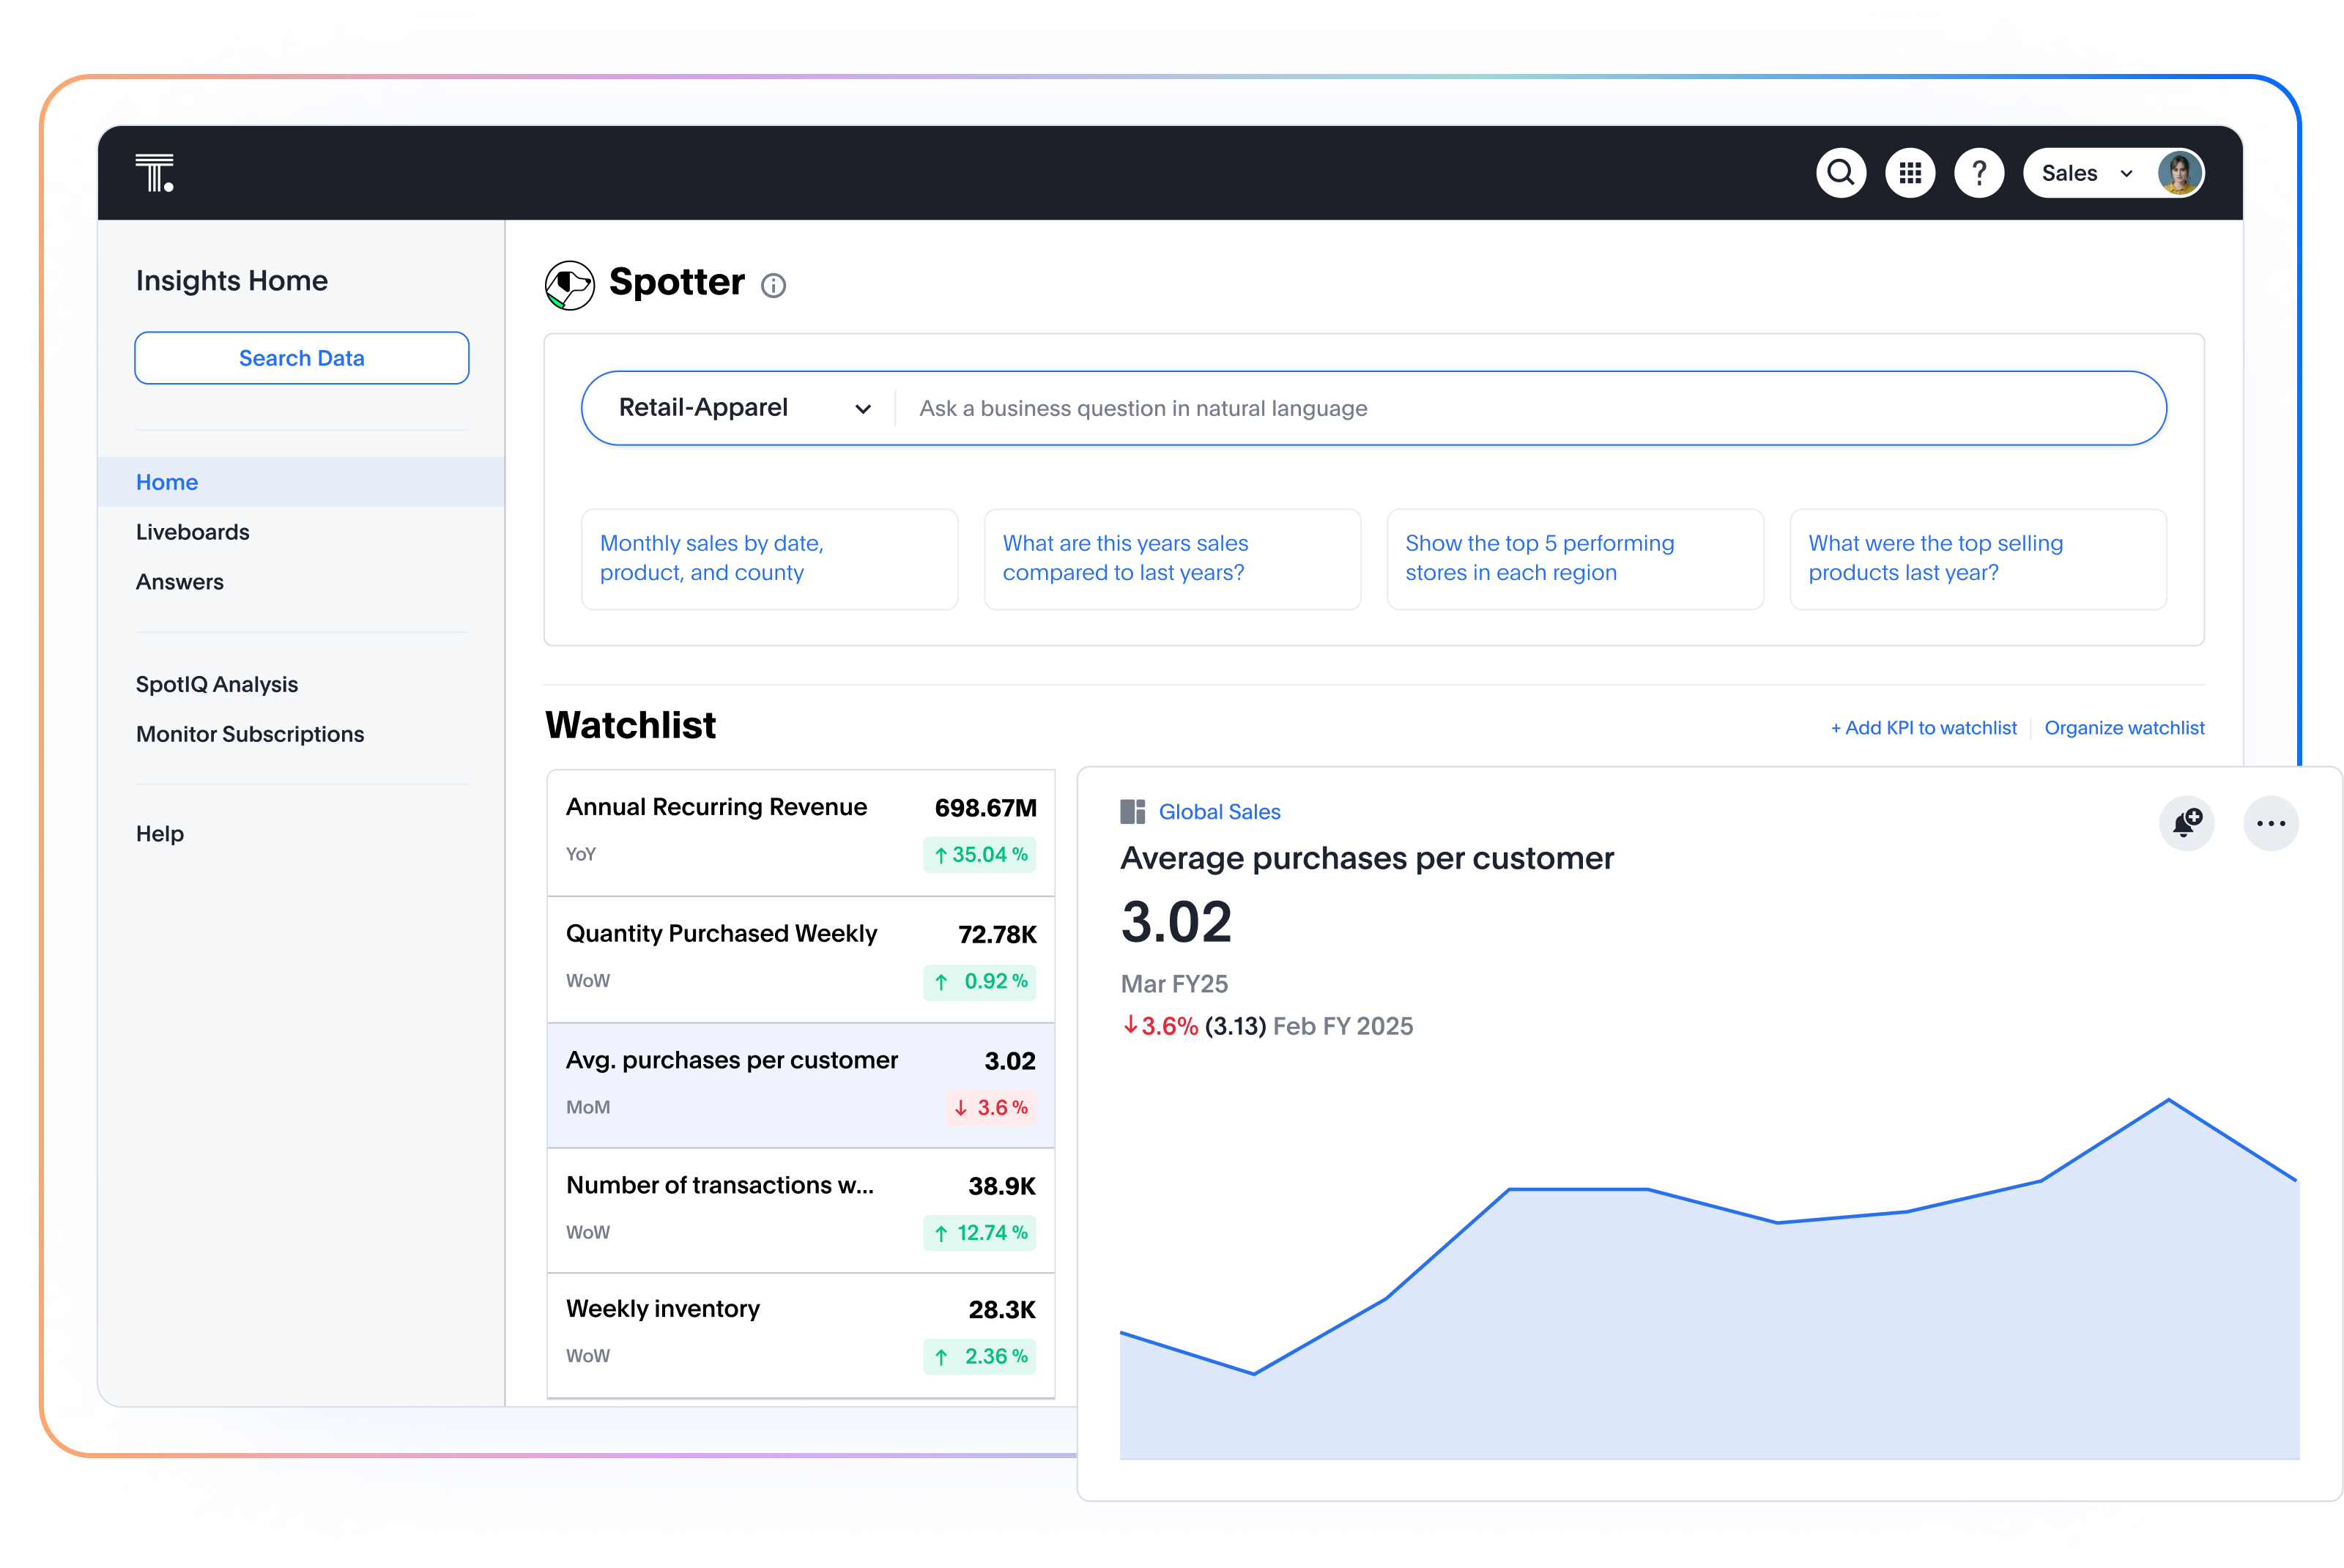Navigate to Liveboards in the sidebar
Image resolution: width=2344 pixels, height=1568 pixels.
(x=192, y=531)
